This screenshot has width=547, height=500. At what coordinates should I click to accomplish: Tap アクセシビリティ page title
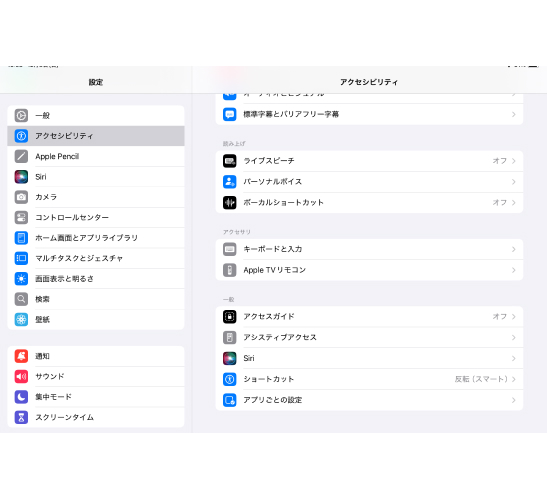[369, 82]
